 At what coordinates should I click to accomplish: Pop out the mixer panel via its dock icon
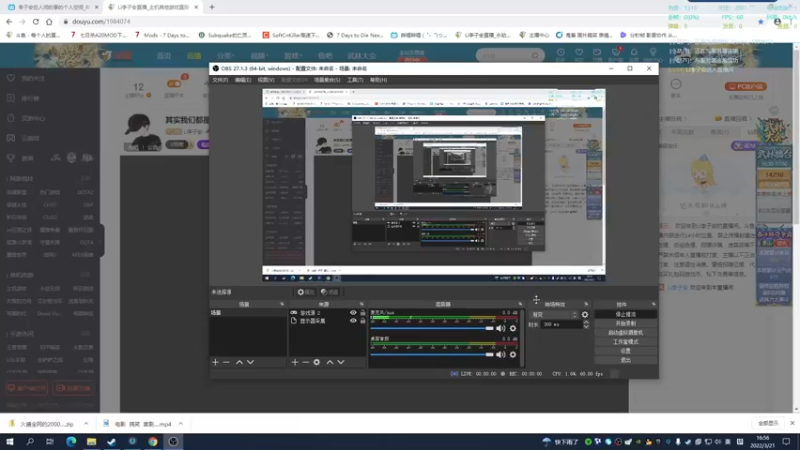[x=520, y=305]
